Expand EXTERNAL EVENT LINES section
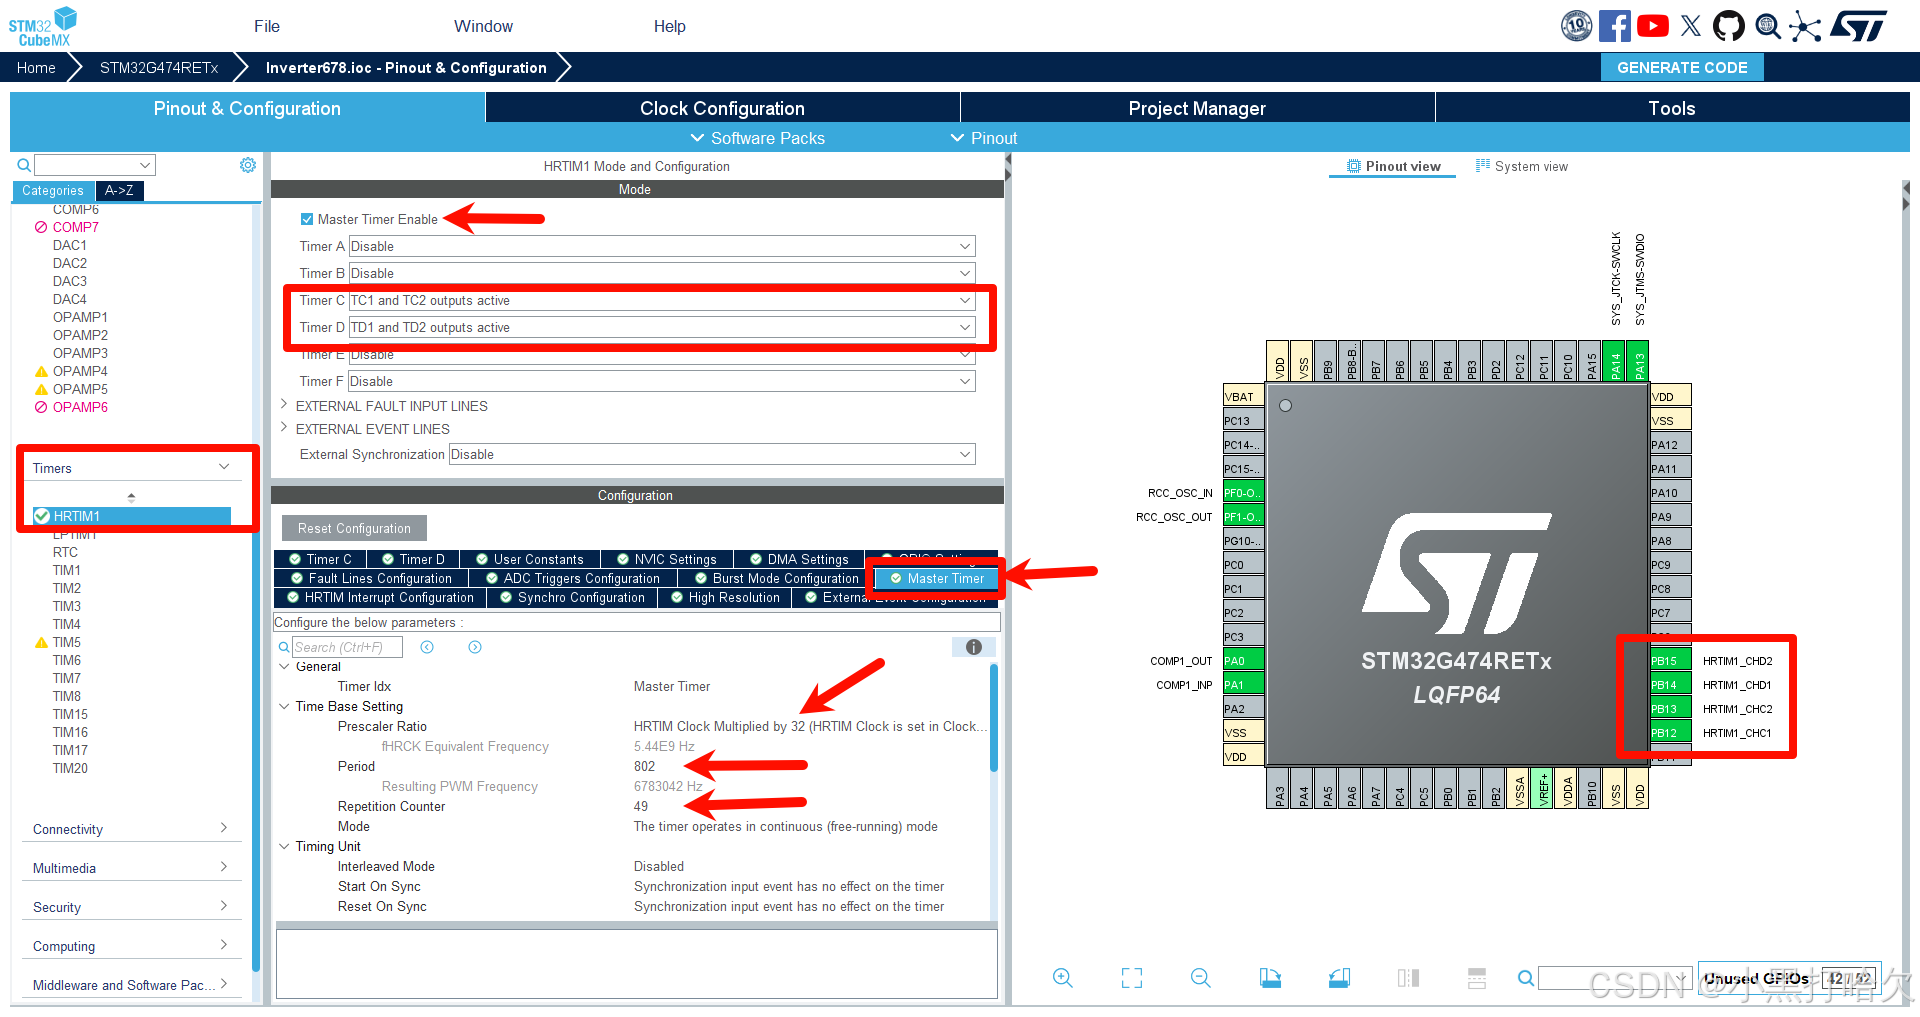The image size is (1920, 1017). (284, 428)
